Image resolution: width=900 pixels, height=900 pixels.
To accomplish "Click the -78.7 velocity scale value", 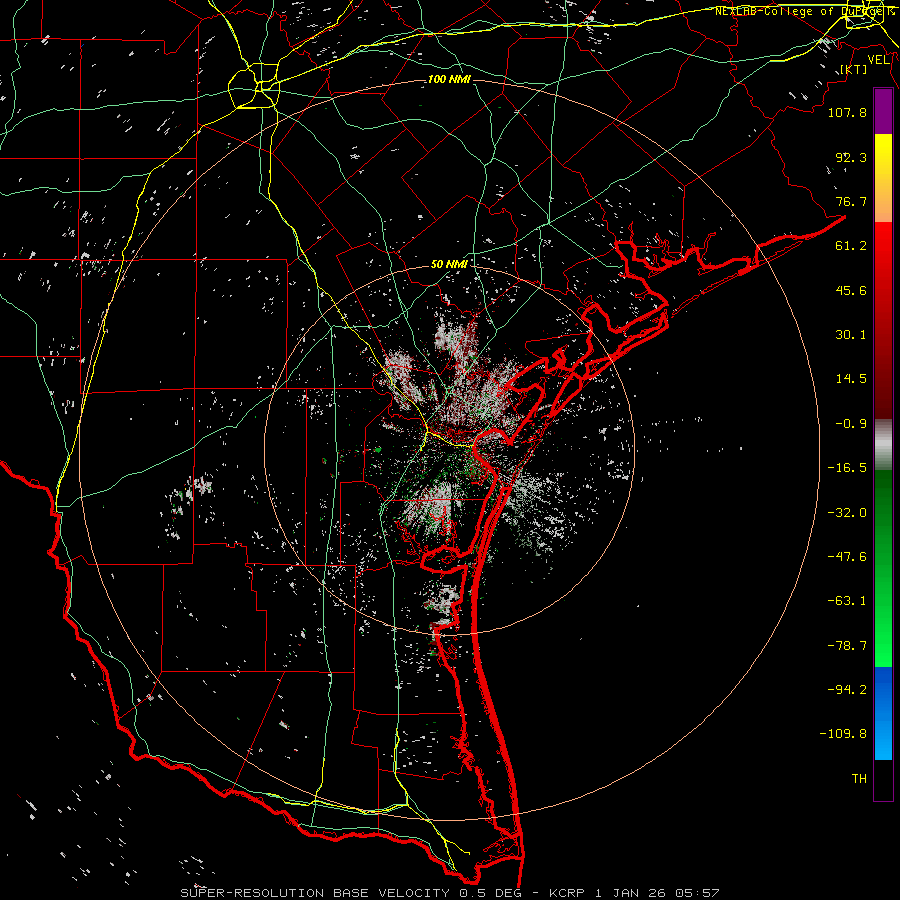I will (847, 646).
